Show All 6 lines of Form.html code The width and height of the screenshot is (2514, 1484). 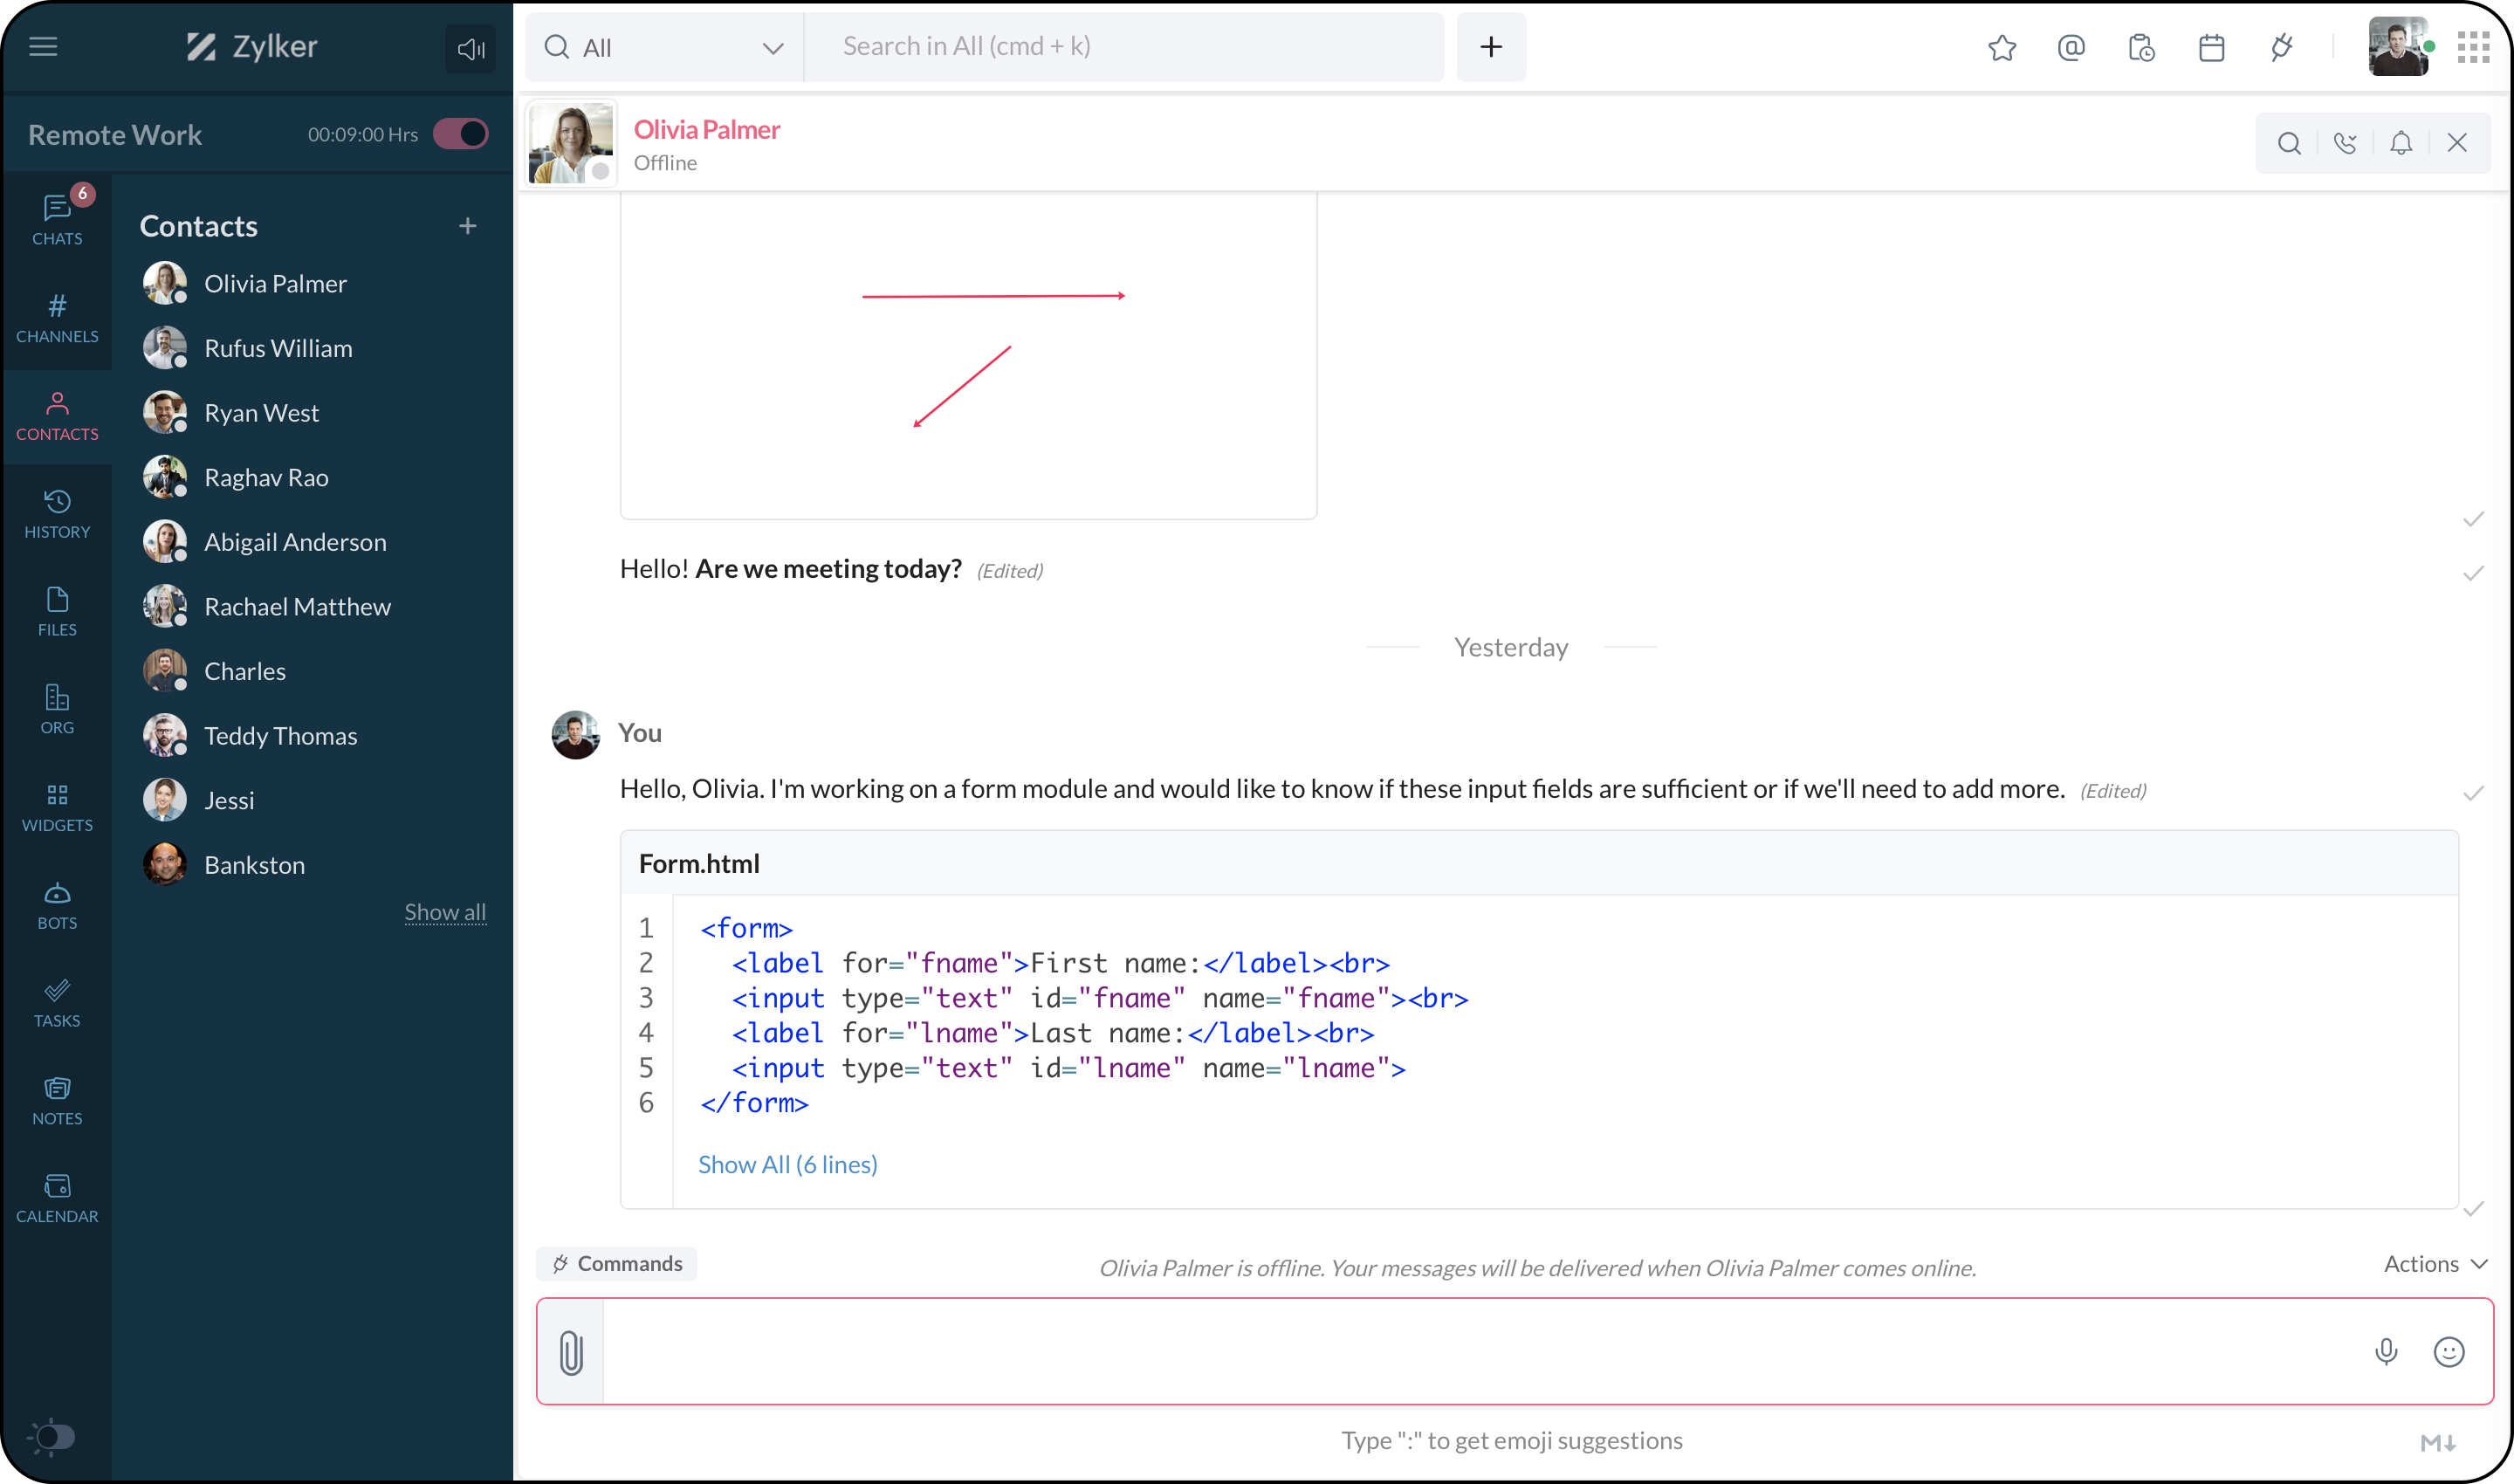click(x=788, y=1165)
